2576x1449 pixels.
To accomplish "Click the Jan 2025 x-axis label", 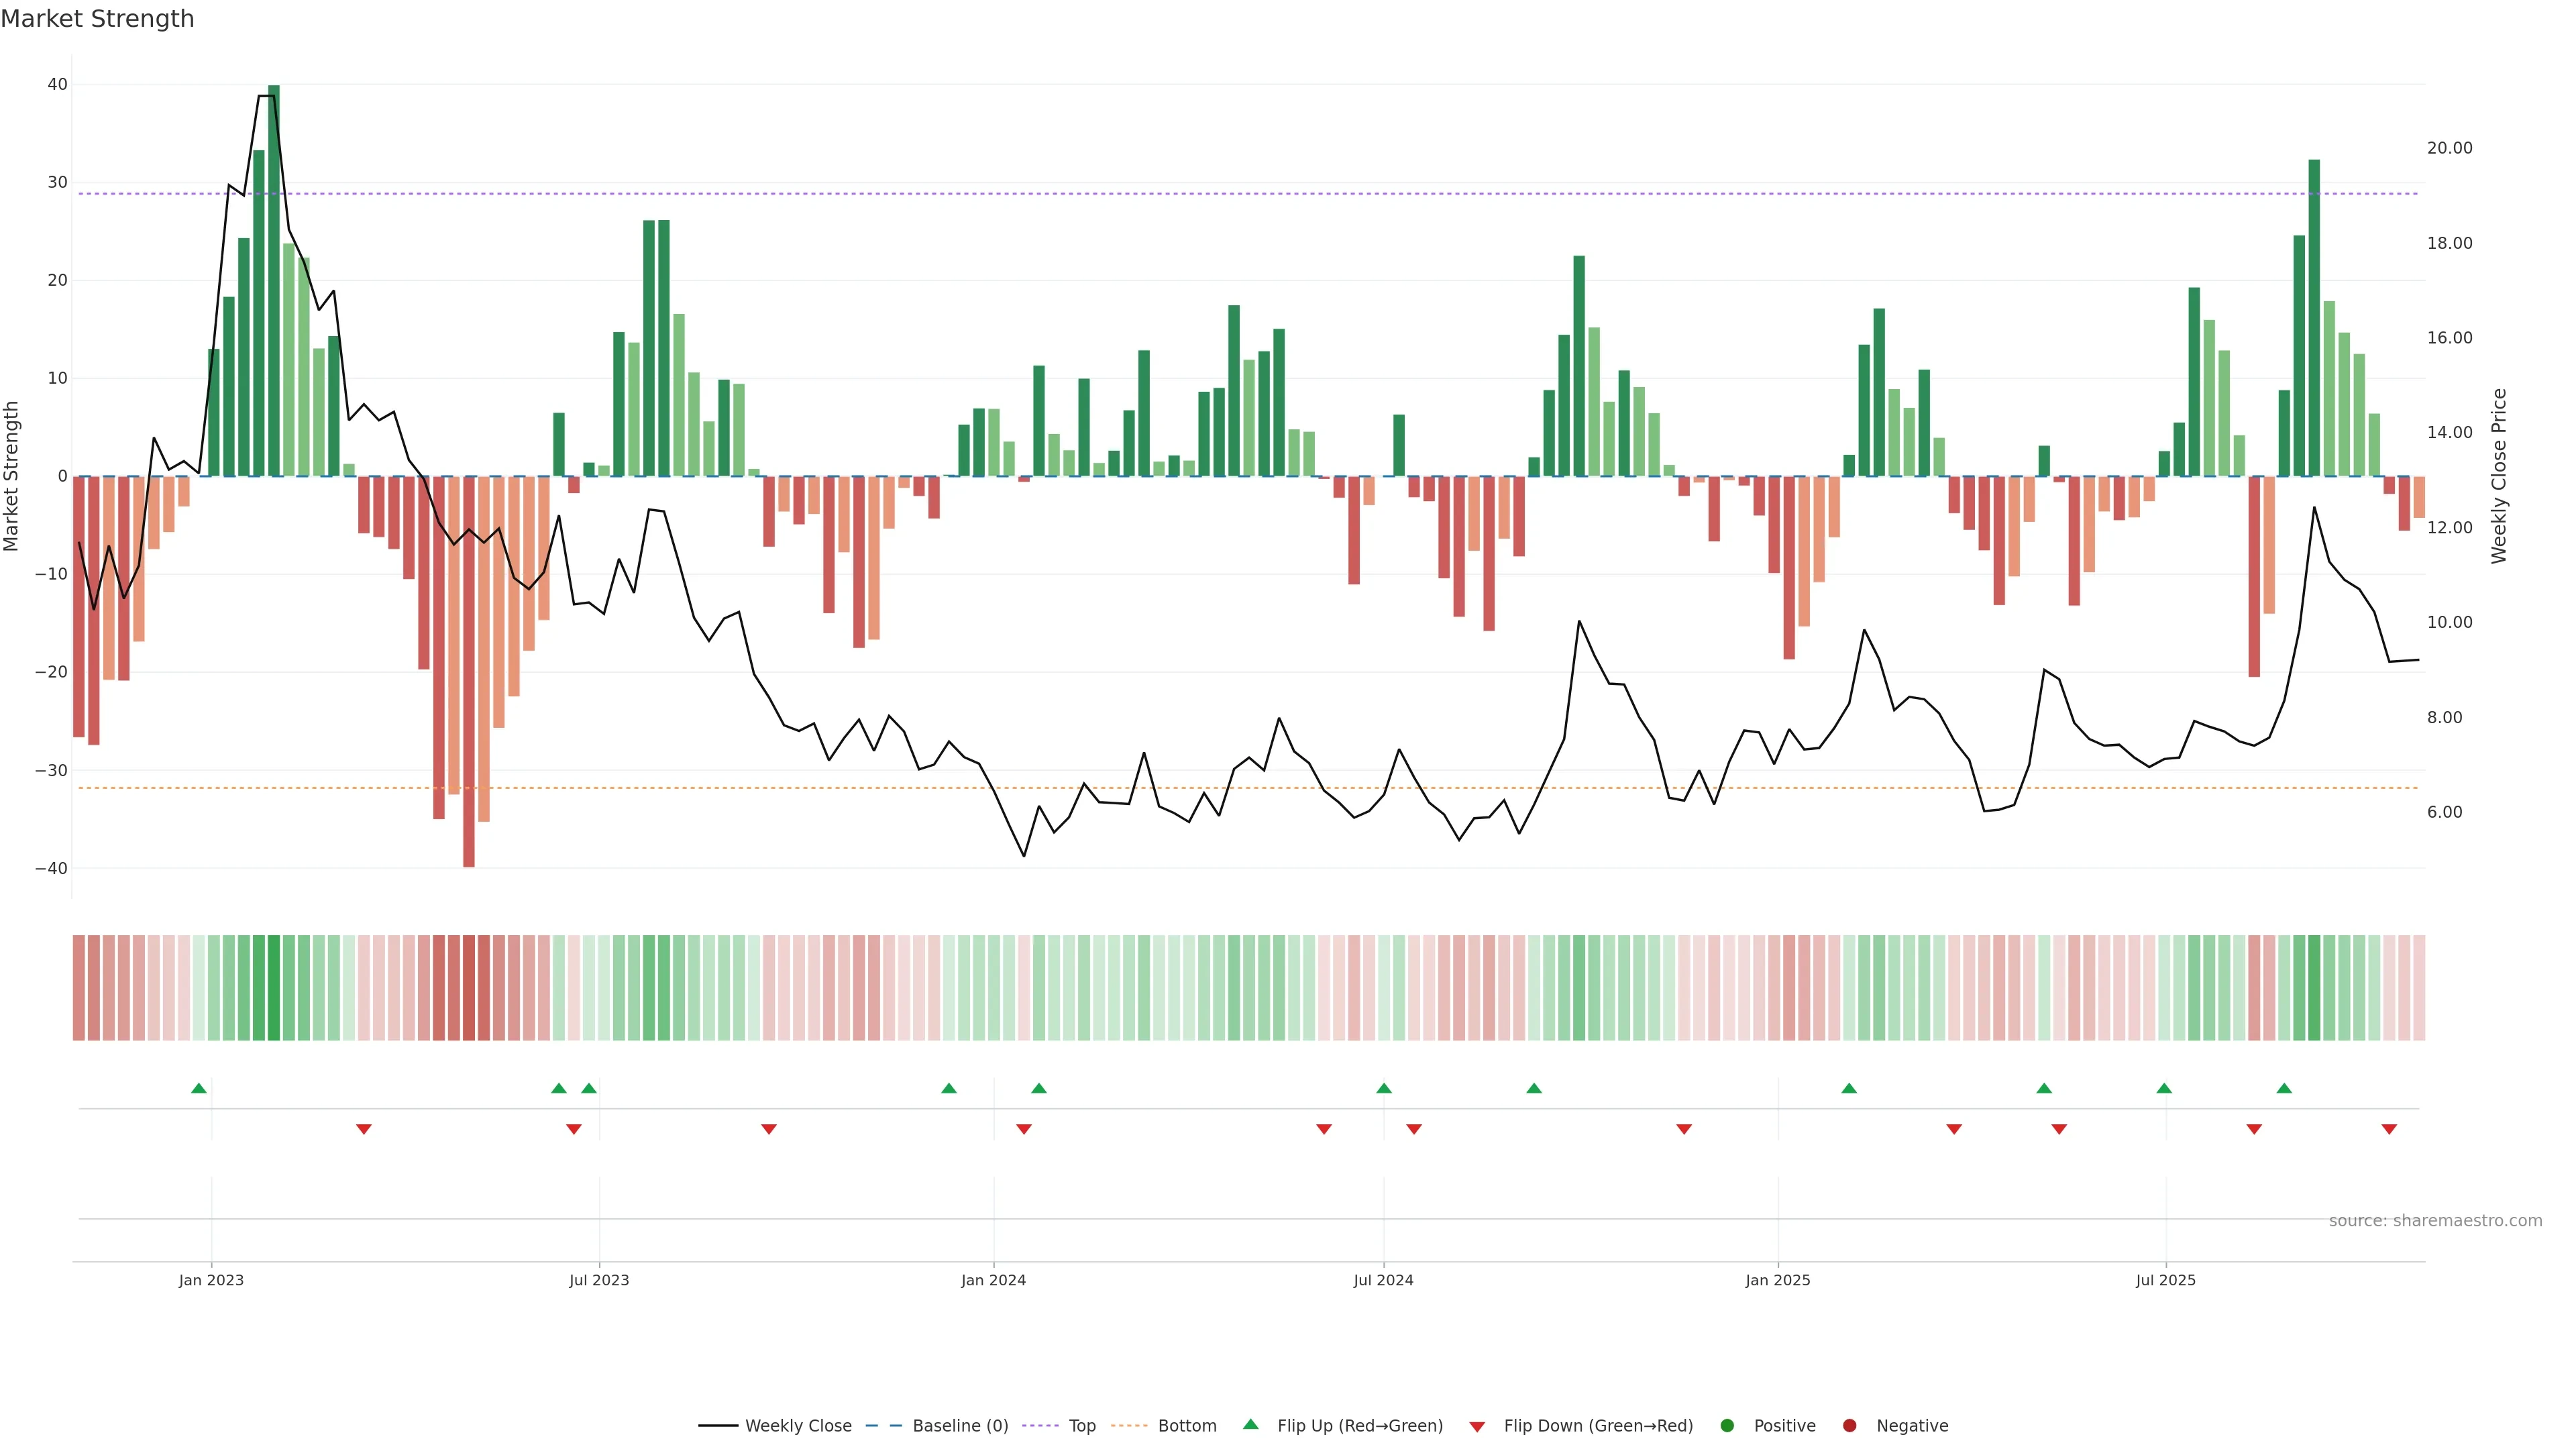I will click(x=1778, y=1280).
